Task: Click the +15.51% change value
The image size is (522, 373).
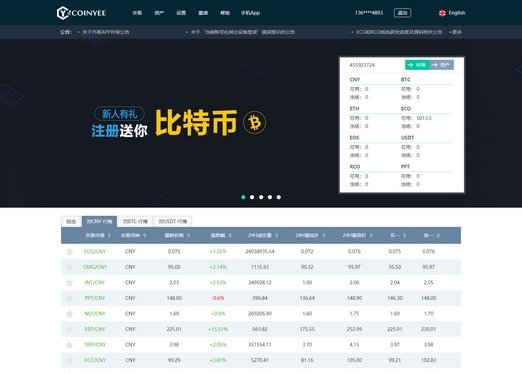Action: (218, 329)
